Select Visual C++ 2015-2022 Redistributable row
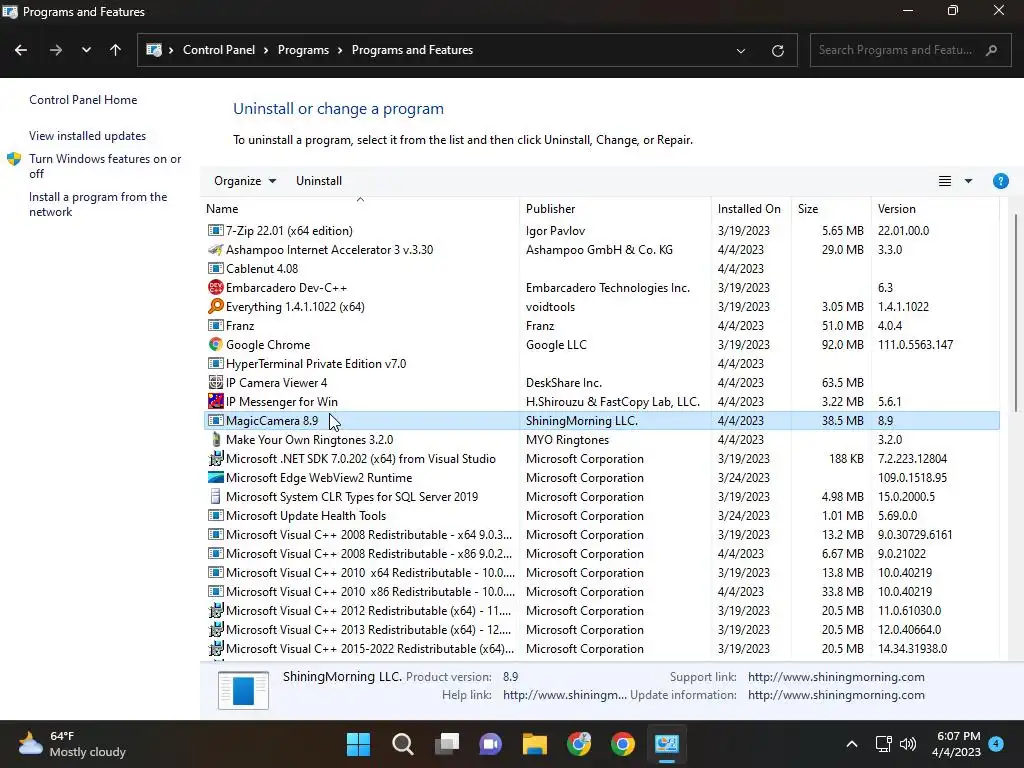 click(601, 648)
